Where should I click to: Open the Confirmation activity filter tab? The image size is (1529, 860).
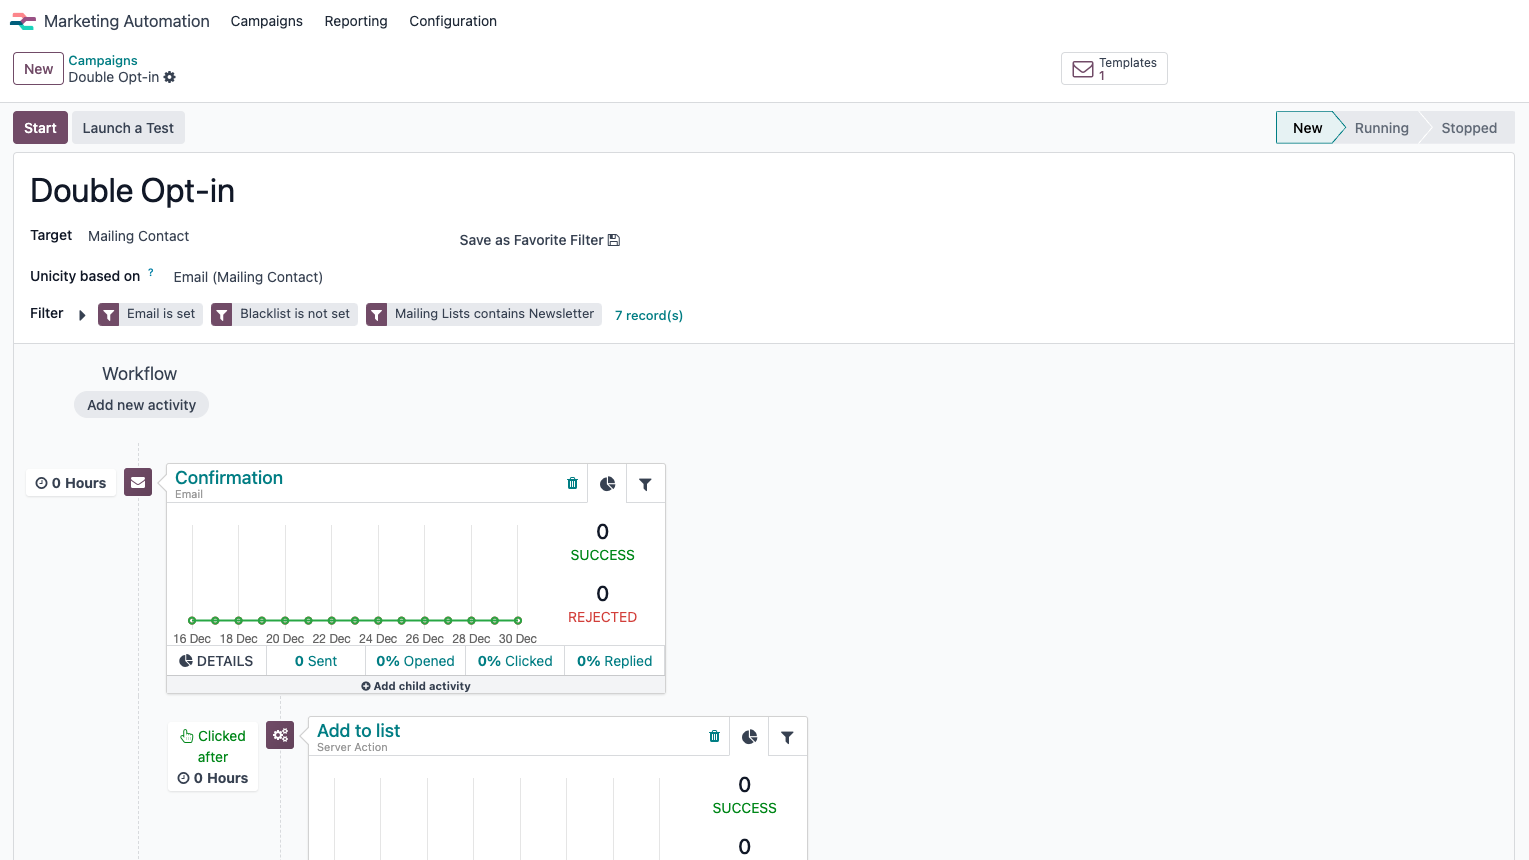click(x=645, y=484)
